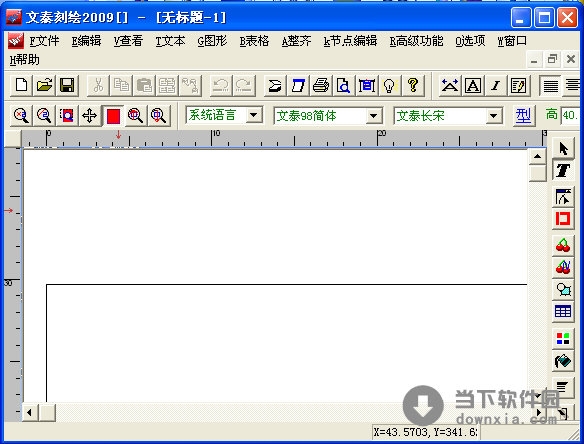Open the H帮助 menu
The height and width of the screenshot is (444, 584).
pos(24,60)
